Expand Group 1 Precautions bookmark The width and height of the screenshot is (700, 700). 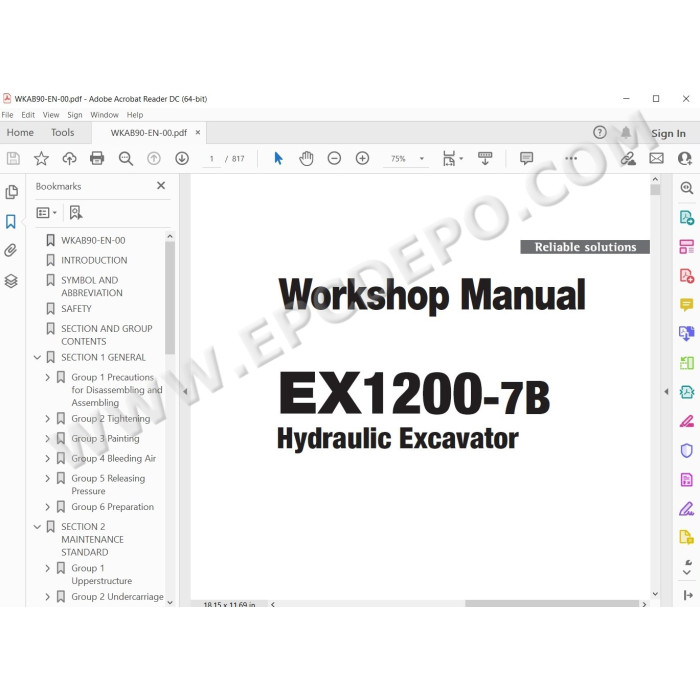47,377
